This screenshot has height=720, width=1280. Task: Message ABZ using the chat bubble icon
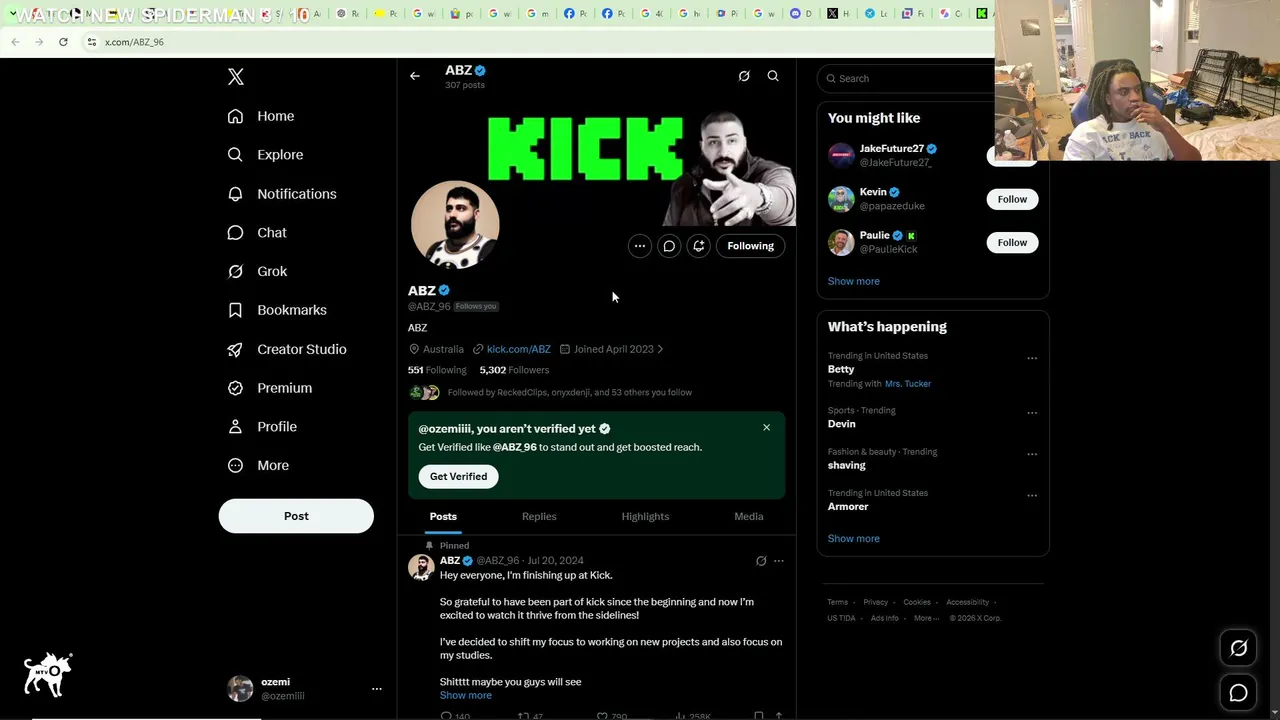[669, 246]
